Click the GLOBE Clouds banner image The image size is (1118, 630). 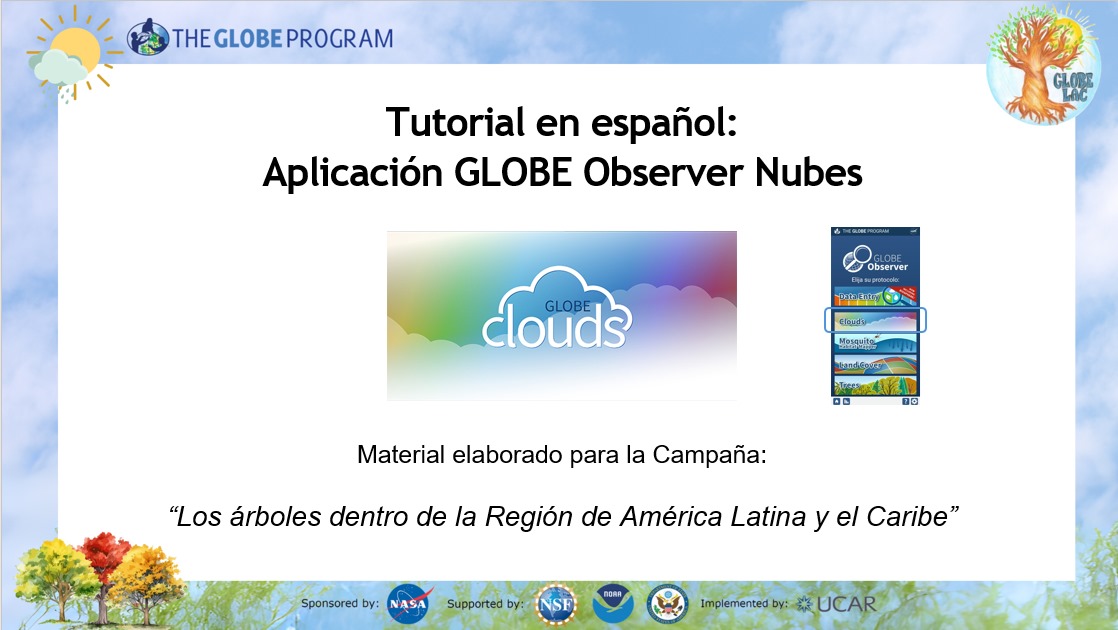point(562,315)
